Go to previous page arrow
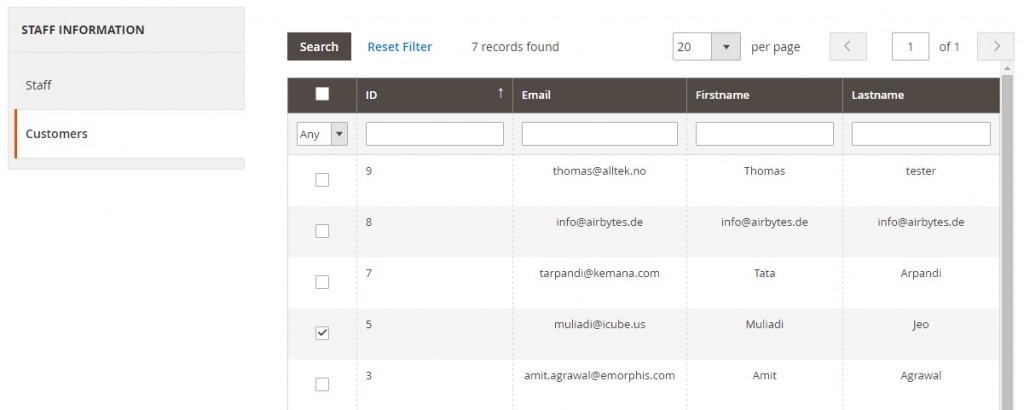This screenshot has width=1024, height=410. pos(848,47)
